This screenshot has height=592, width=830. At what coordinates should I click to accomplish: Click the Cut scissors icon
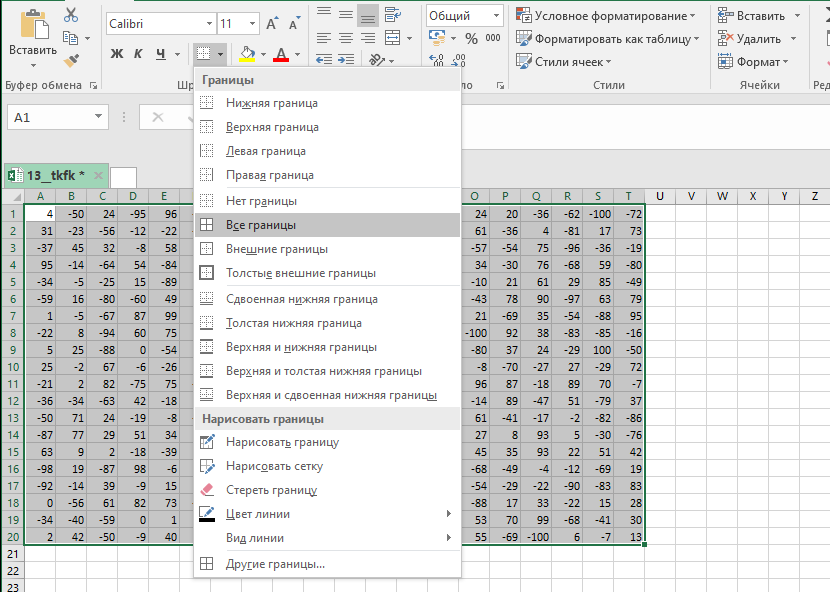pyautogui.click(x=70, y=15)
